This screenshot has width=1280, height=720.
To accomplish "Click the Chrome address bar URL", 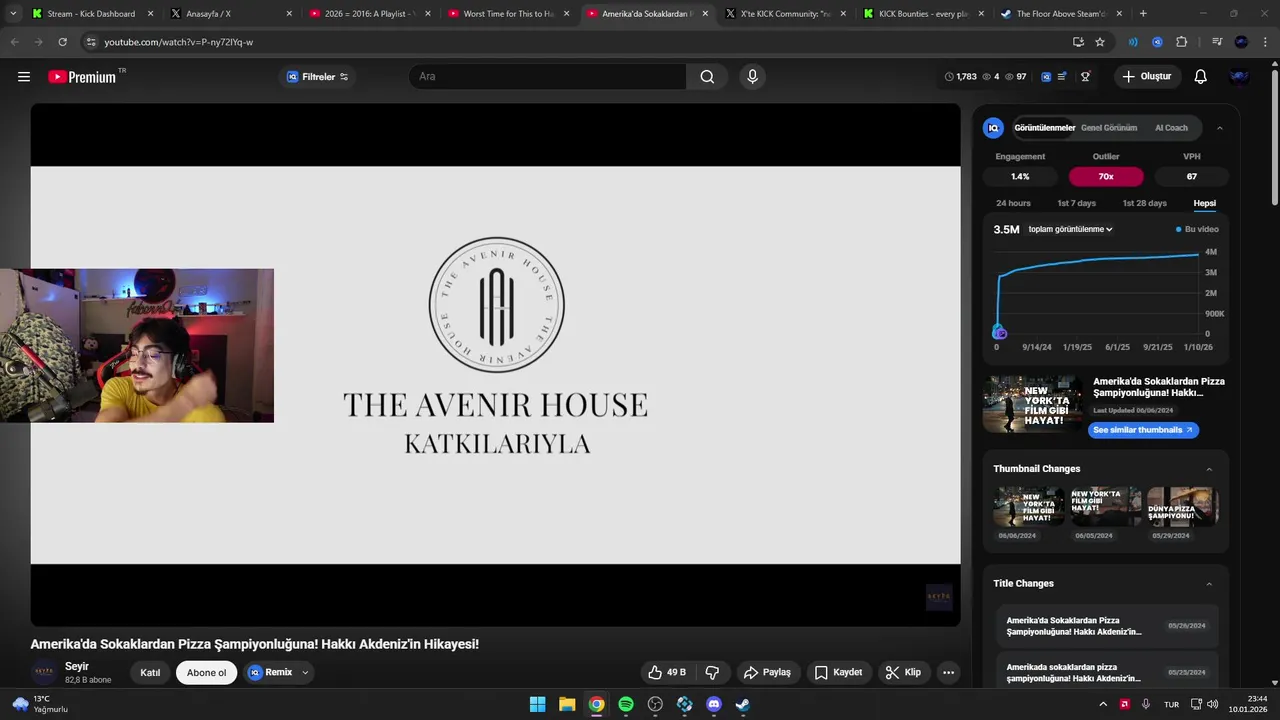I will [x=179, y=42].
